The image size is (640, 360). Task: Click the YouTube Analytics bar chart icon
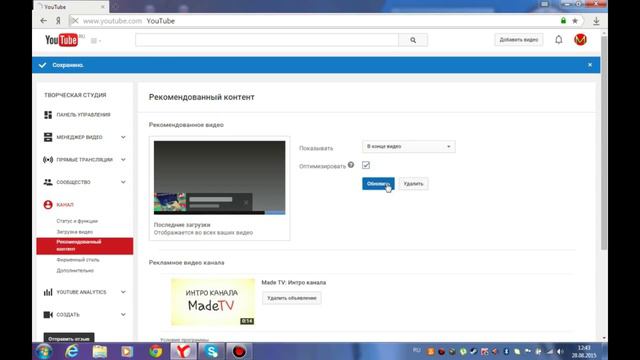48,292
